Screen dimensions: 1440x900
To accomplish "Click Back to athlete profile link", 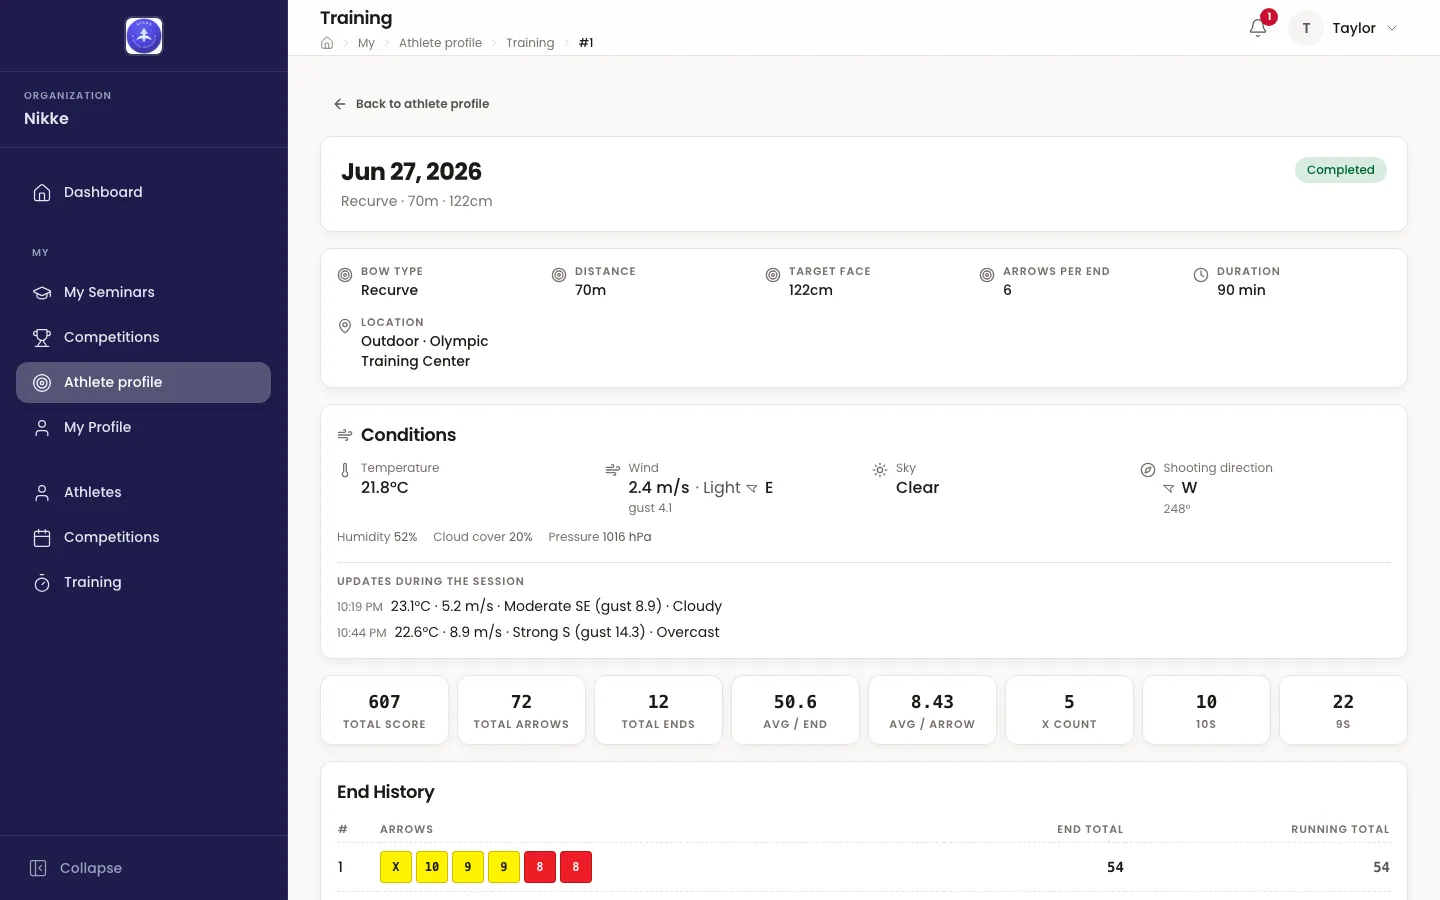I will click(411, 104).
